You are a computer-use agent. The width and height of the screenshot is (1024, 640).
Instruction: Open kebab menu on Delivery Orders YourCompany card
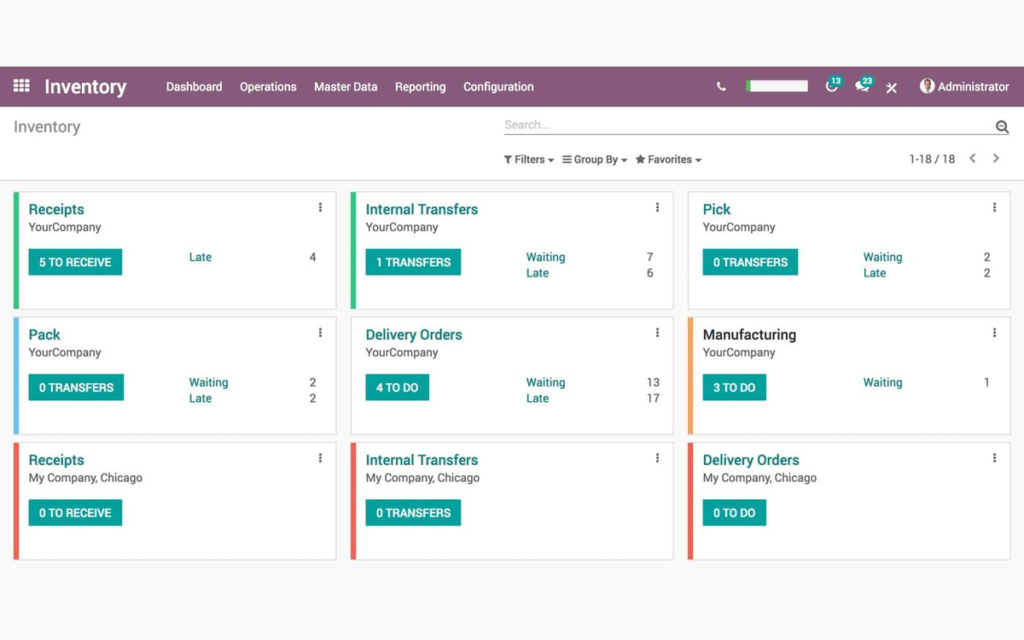(x=658, y=332)
